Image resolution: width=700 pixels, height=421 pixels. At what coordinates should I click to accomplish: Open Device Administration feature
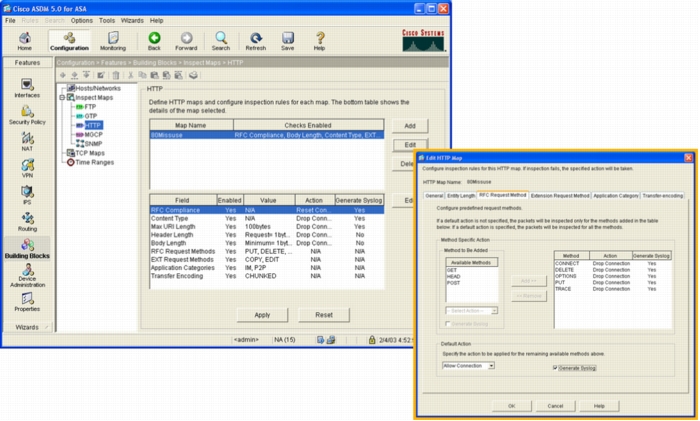(x=27, y=275)
